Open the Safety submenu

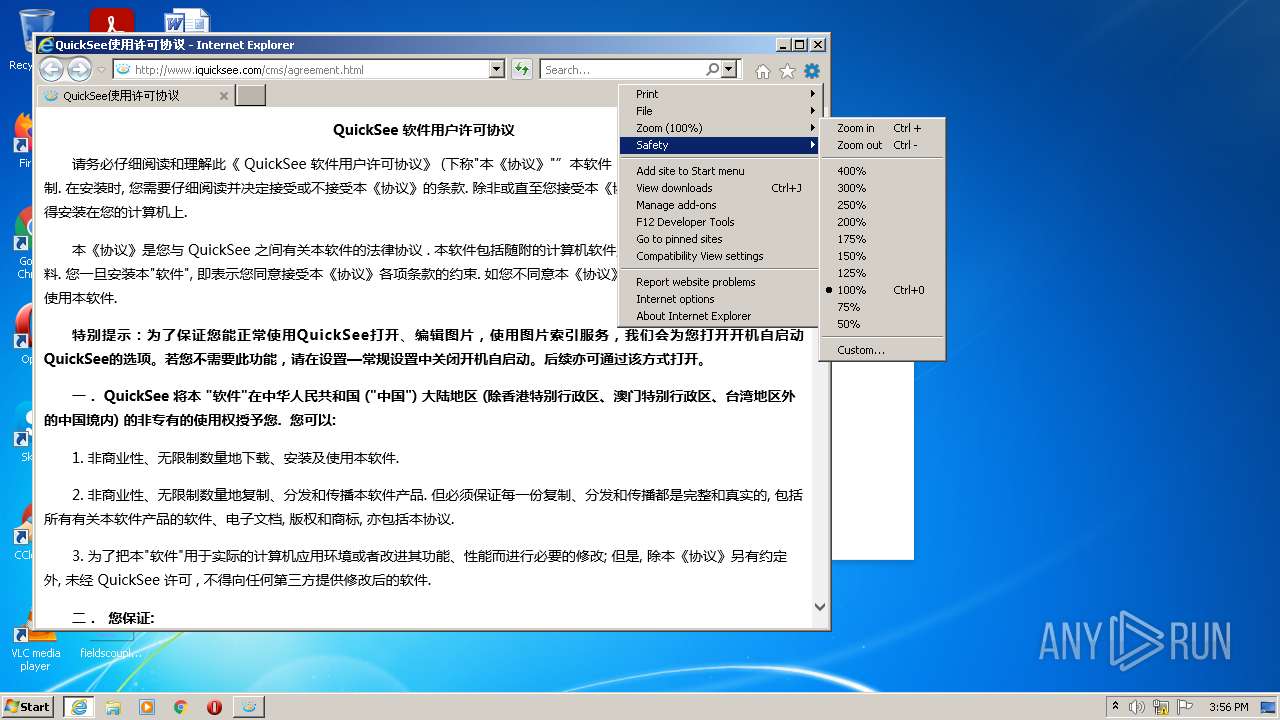click(x=719, y=145)
